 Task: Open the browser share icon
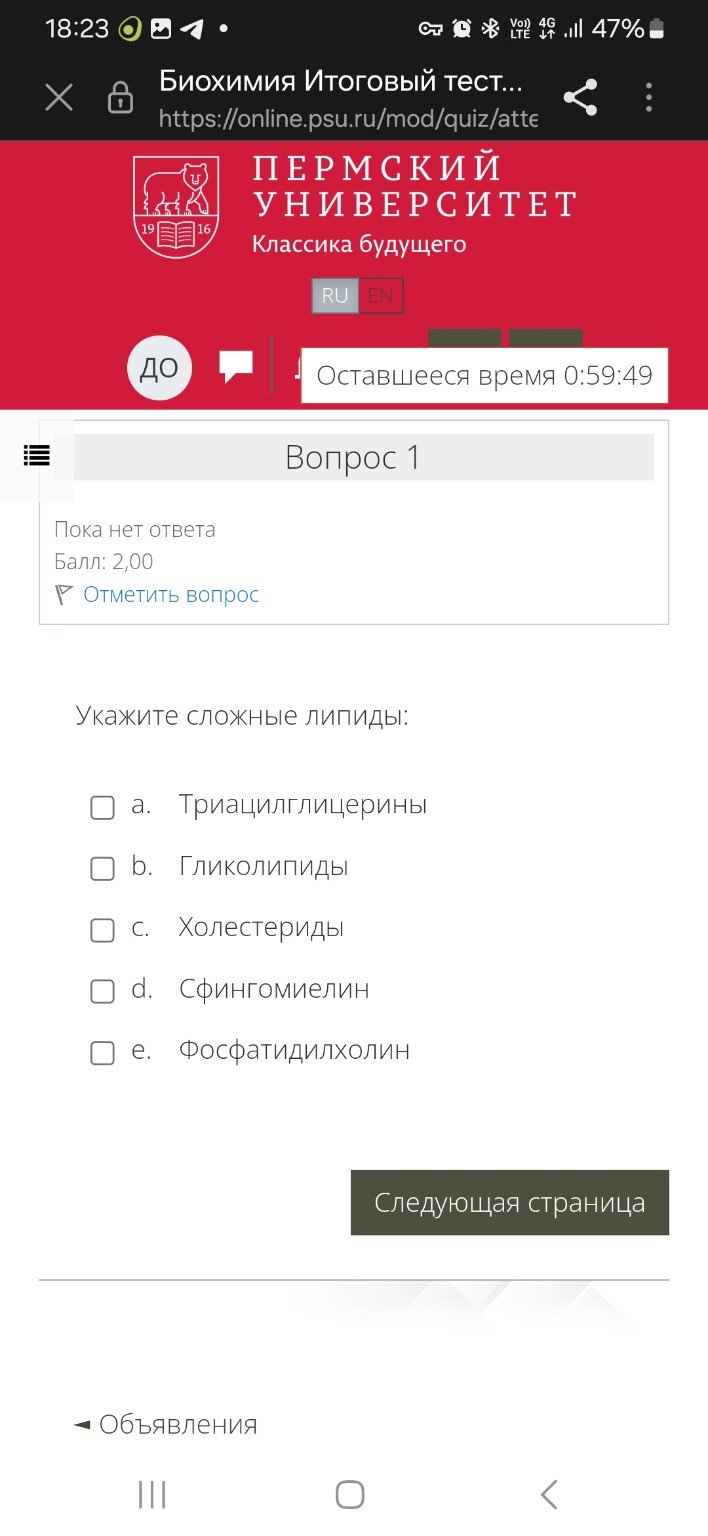click(580, 97)
